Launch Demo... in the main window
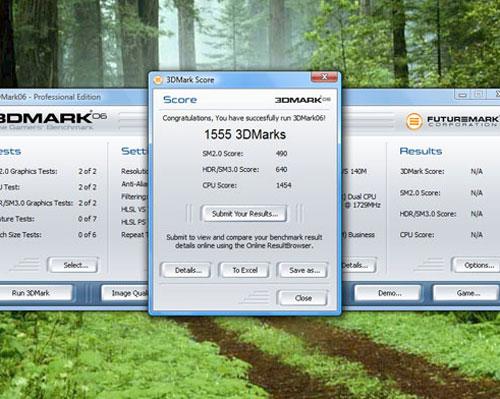This screenshot has height=399, width=500. click(388, 293)
